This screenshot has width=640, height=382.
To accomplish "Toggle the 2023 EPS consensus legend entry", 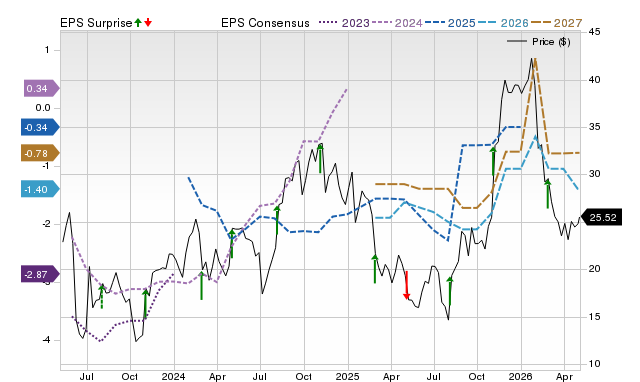I will [344, 23].
